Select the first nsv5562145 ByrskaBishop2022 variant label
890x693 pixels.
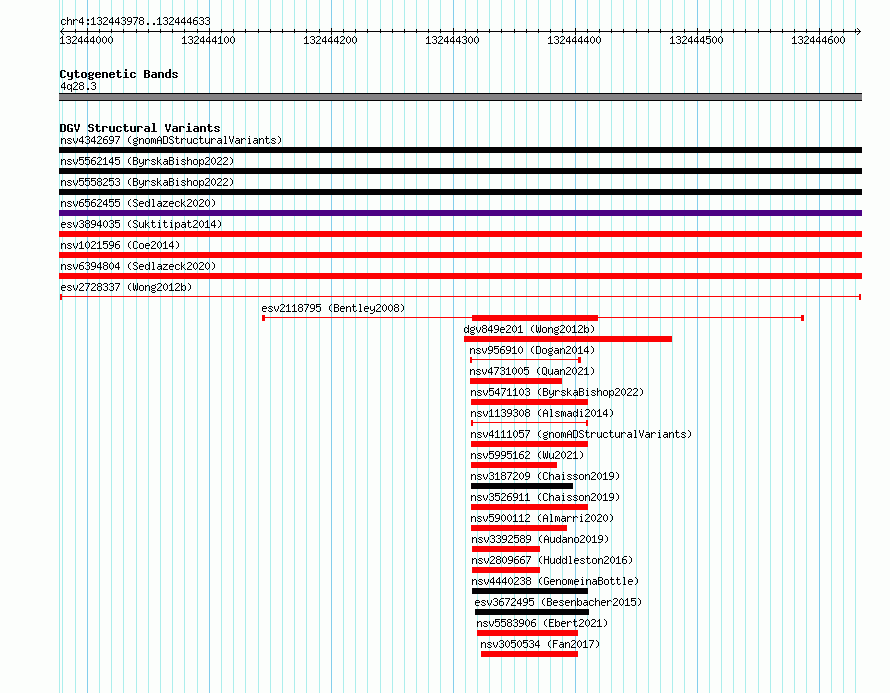(147, 161)
